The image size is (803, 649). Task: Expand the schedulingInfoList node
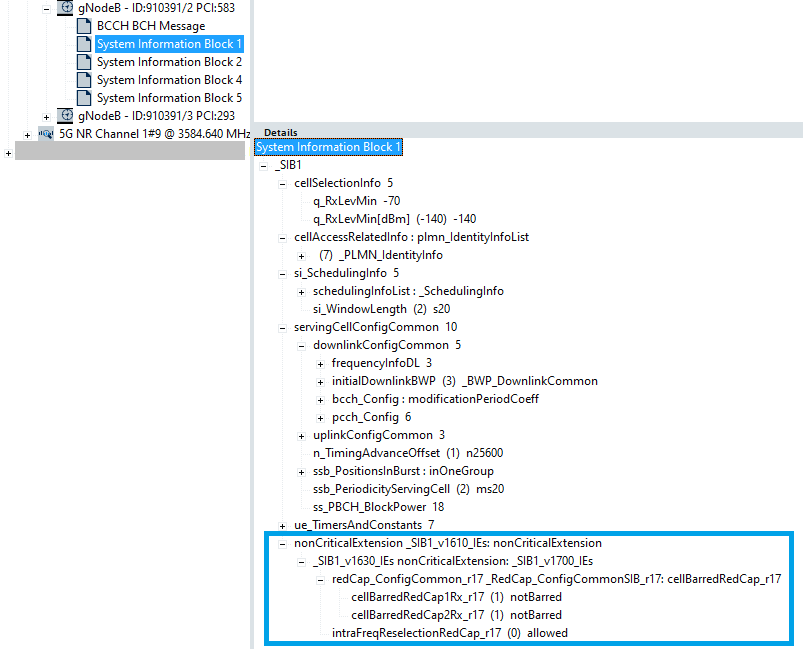[x=302, y=291]
